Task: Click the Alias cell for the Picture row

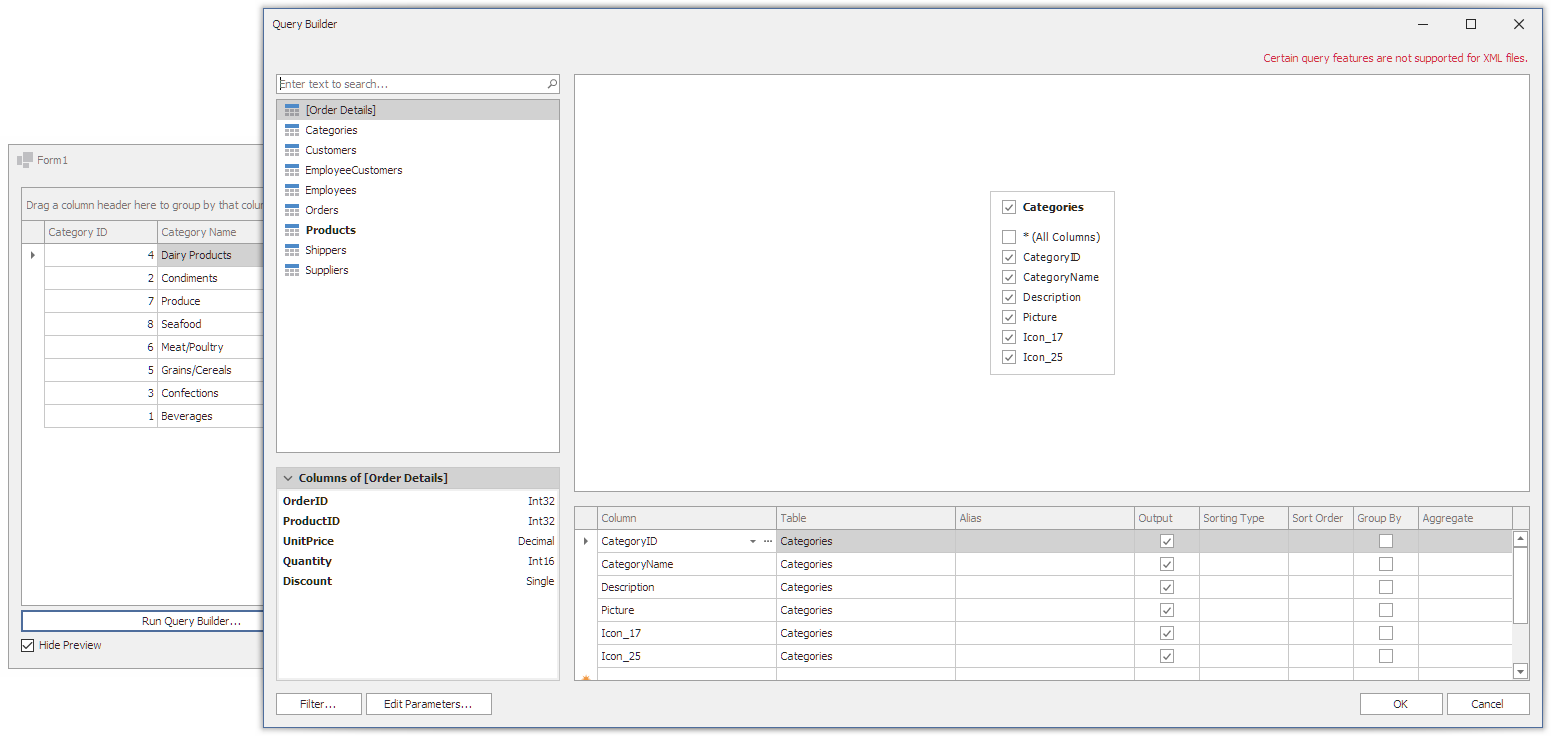Action: click(x=1045, y=610)
